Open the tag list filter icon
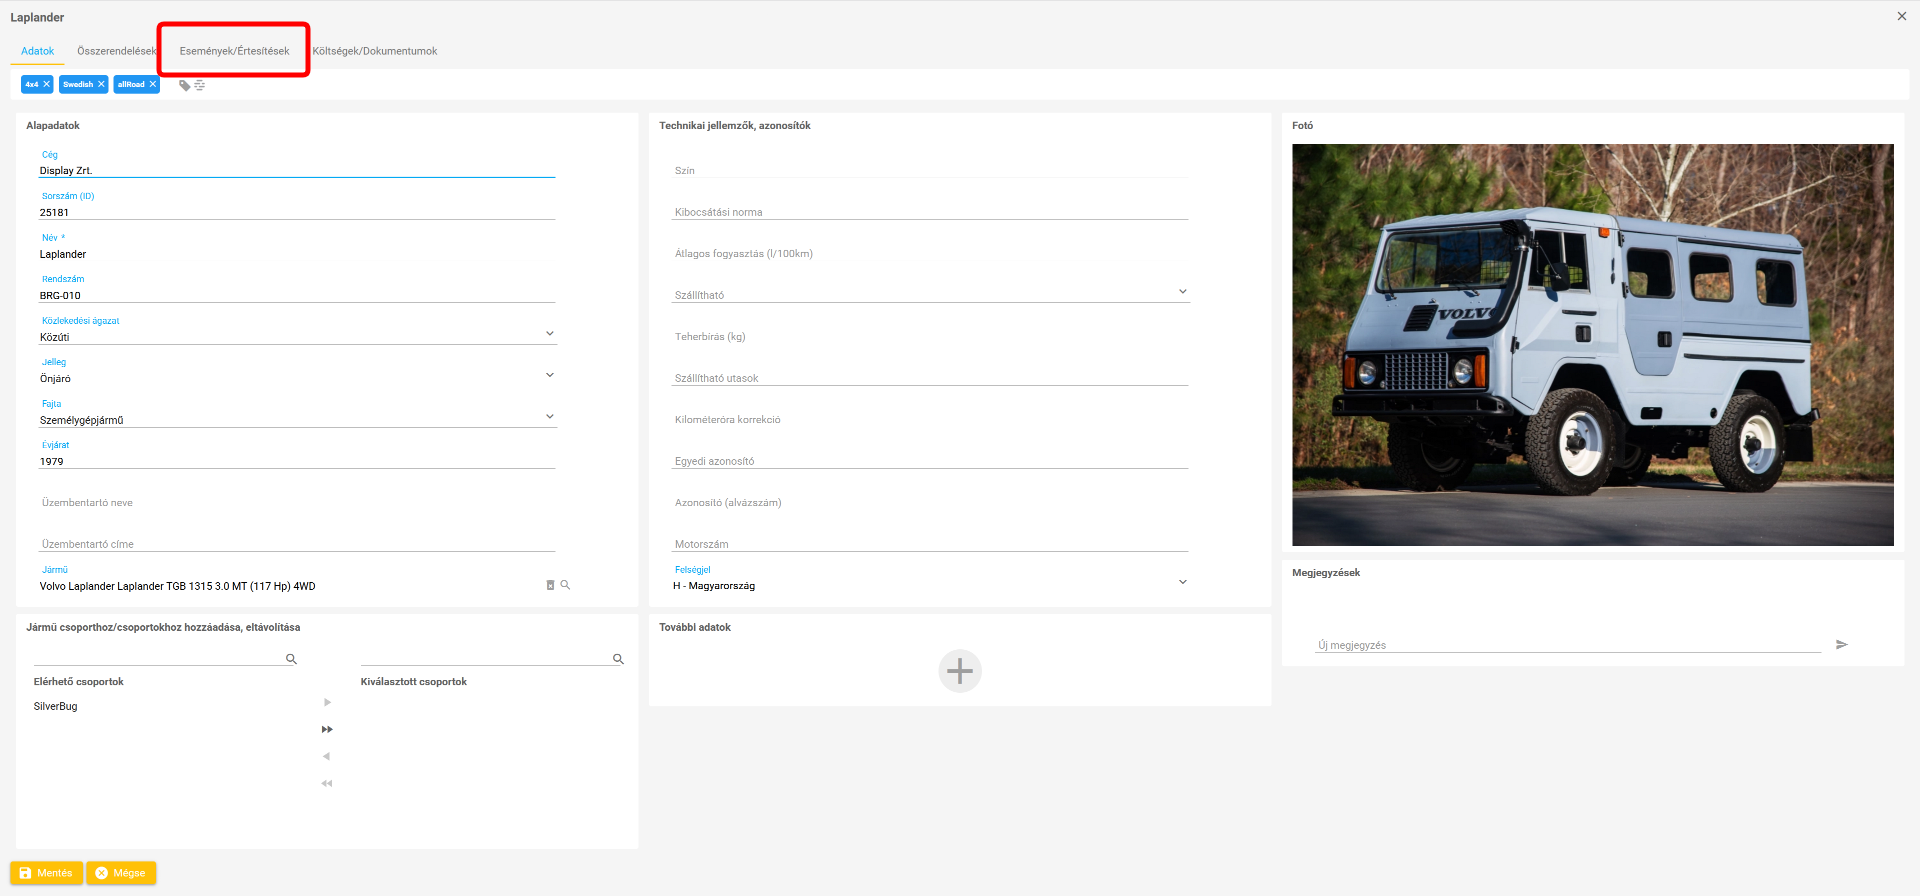 (x=200, y=85)
